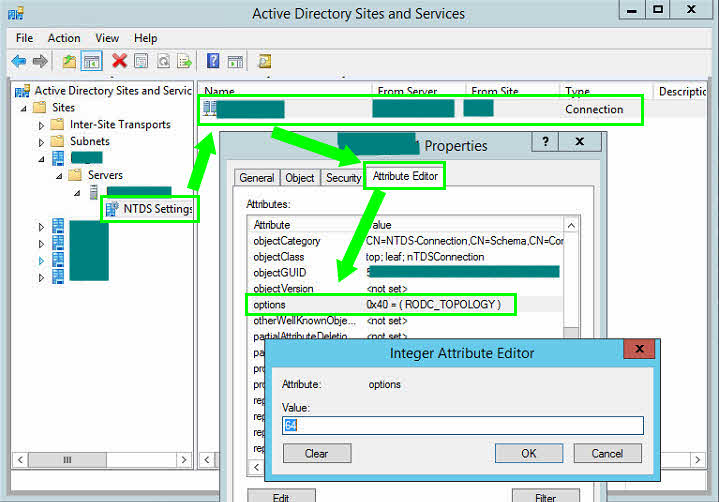Switch to the Object tab
719x502 pixels.
coord(299,177)
